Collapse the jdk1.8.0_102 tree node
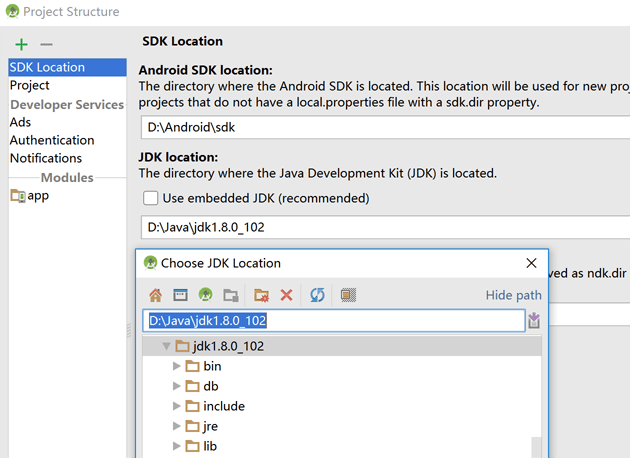This screenshot has height=458, width=630. [x=166, y=346]
